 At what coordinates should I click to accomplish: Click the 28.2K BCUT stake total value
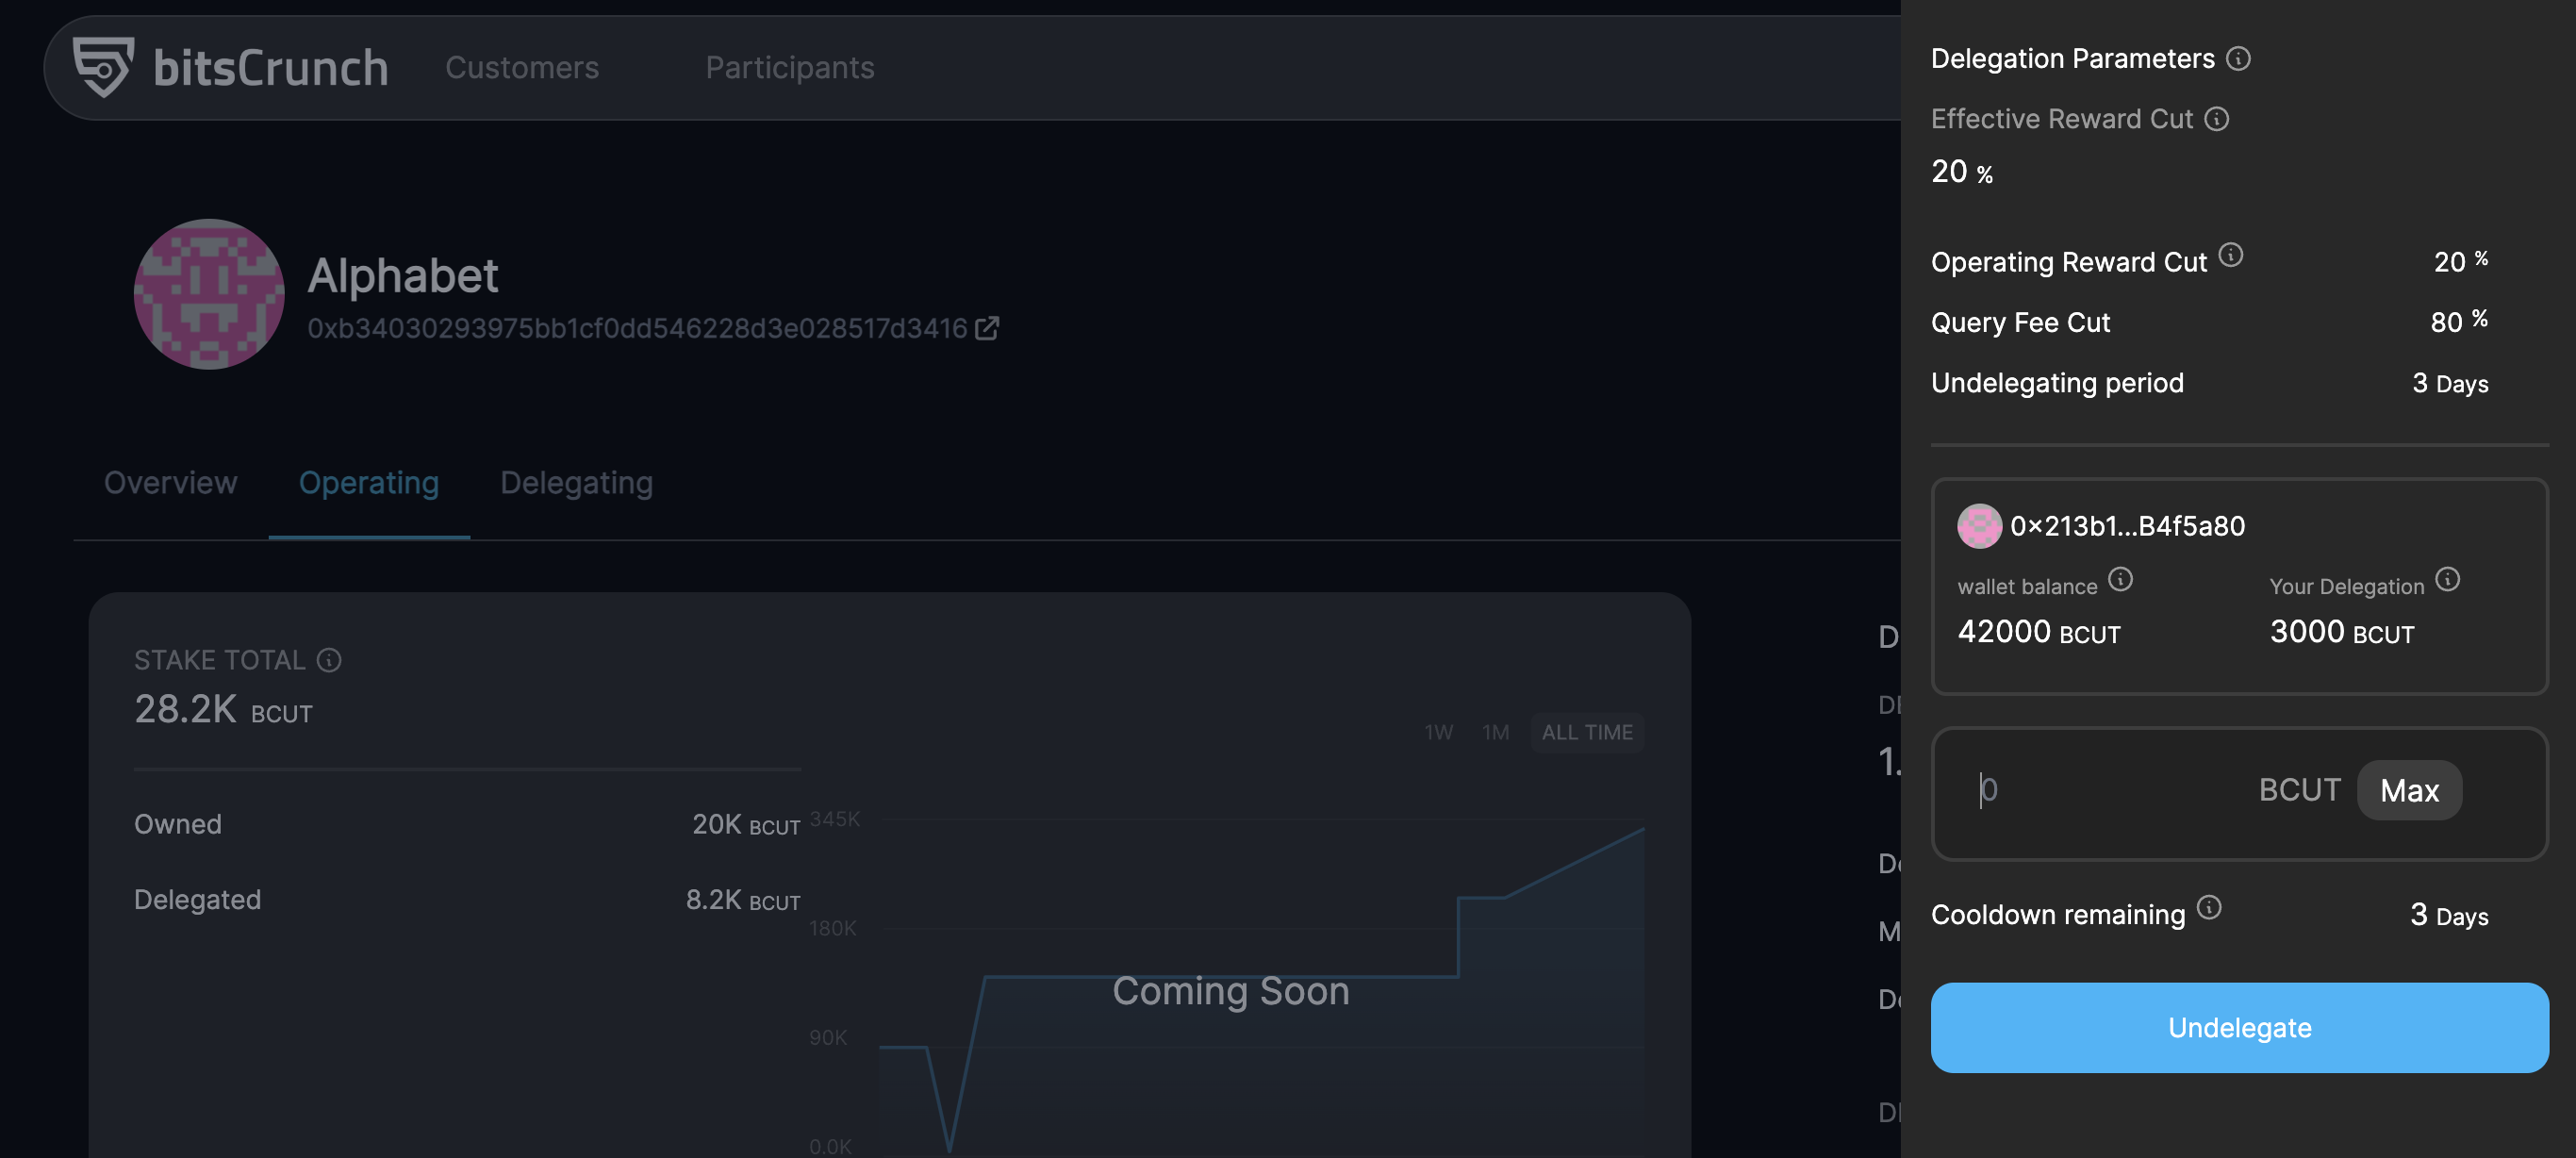223,710
